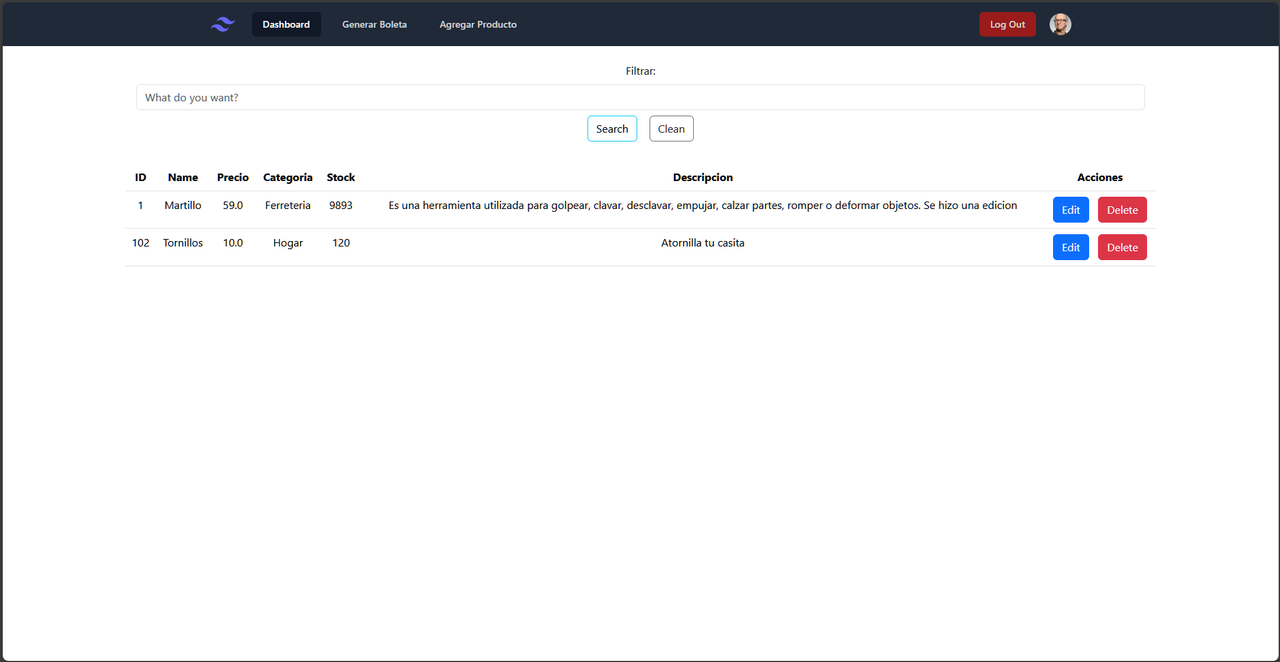Click the filter search input field
Image resolution: width=1280 pixels, height=662 pixels.
pyautogui.click(x=640, y=97)
